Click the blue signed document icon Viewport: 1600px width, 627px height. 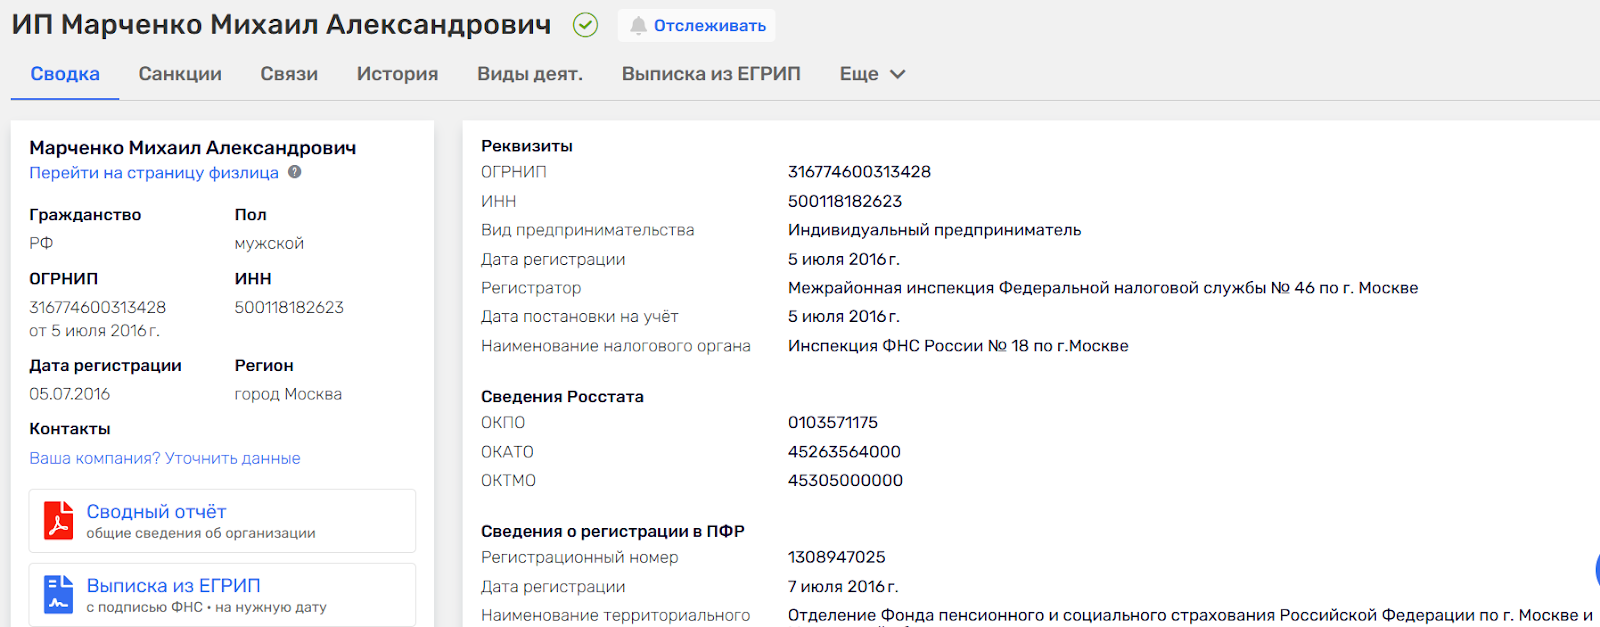pyautogui.click(x=59, y=594)
